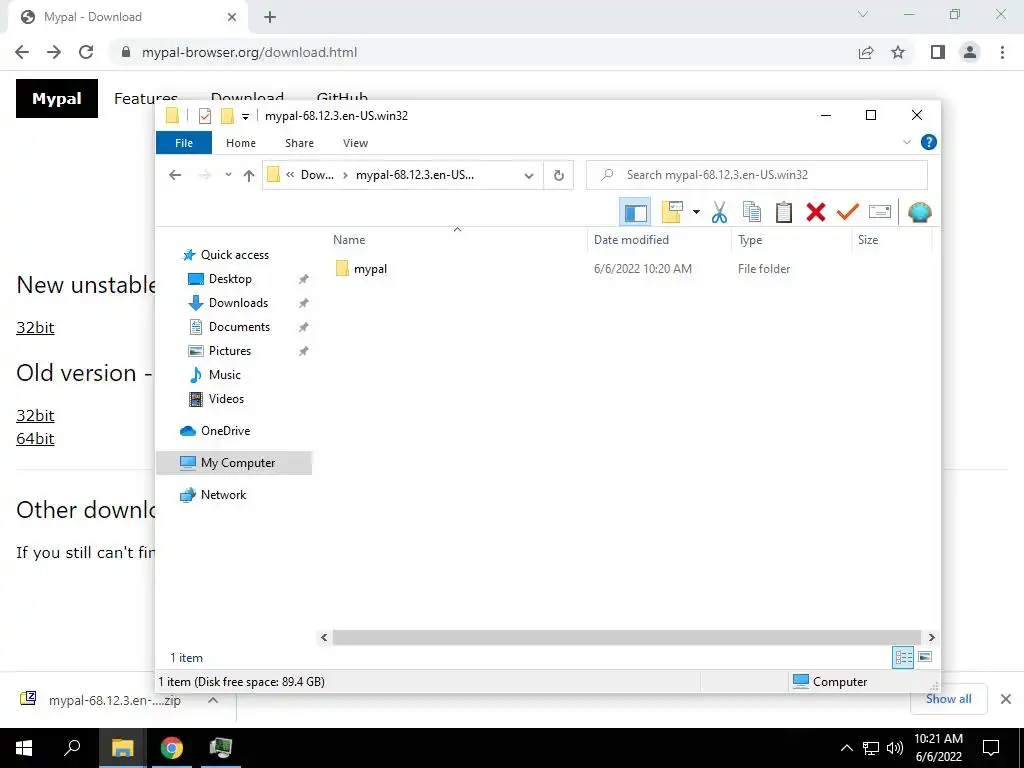1024x768 pixels.
Task: Open the Customize Quick Access Toolbar dropdown
Action: coord(246,116)
